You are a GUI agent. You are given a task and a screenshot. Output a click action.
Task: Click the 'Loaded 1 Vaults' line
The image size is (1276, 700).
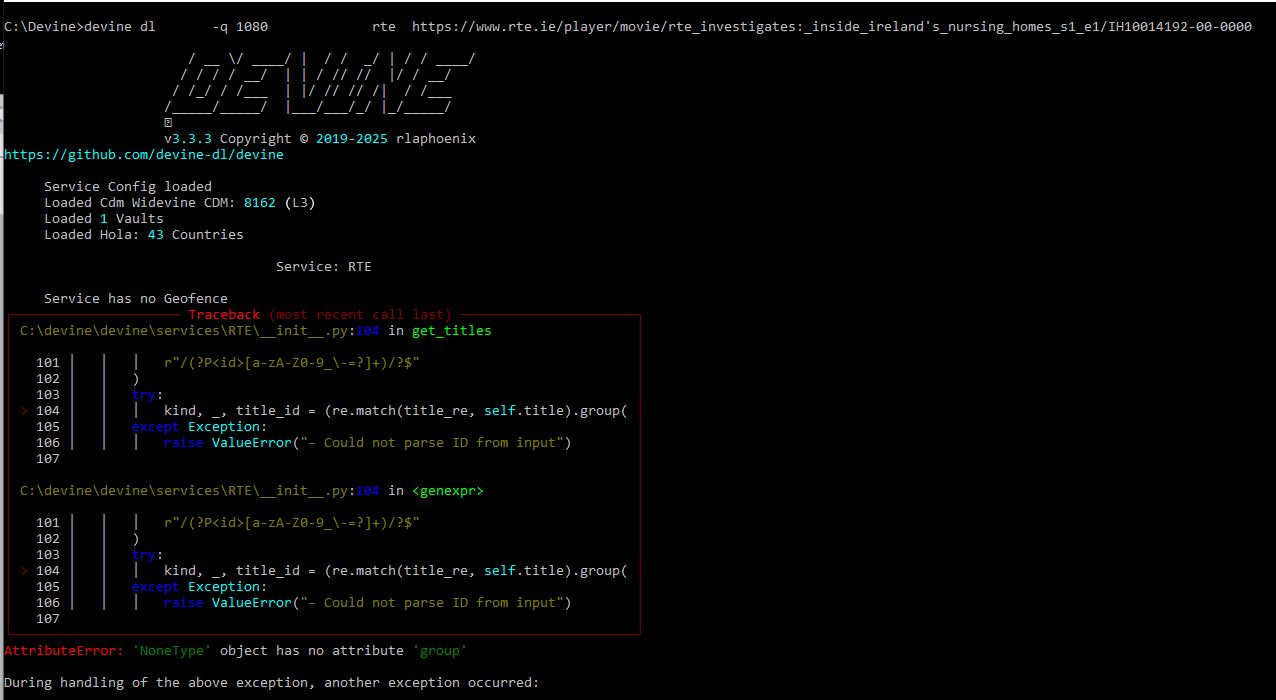click(104, 218)
